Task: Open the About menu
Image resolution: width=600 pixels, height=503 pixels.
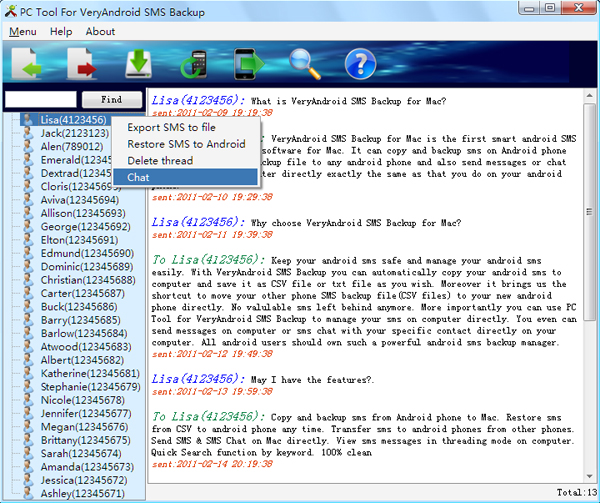Action: coord(100,31)
